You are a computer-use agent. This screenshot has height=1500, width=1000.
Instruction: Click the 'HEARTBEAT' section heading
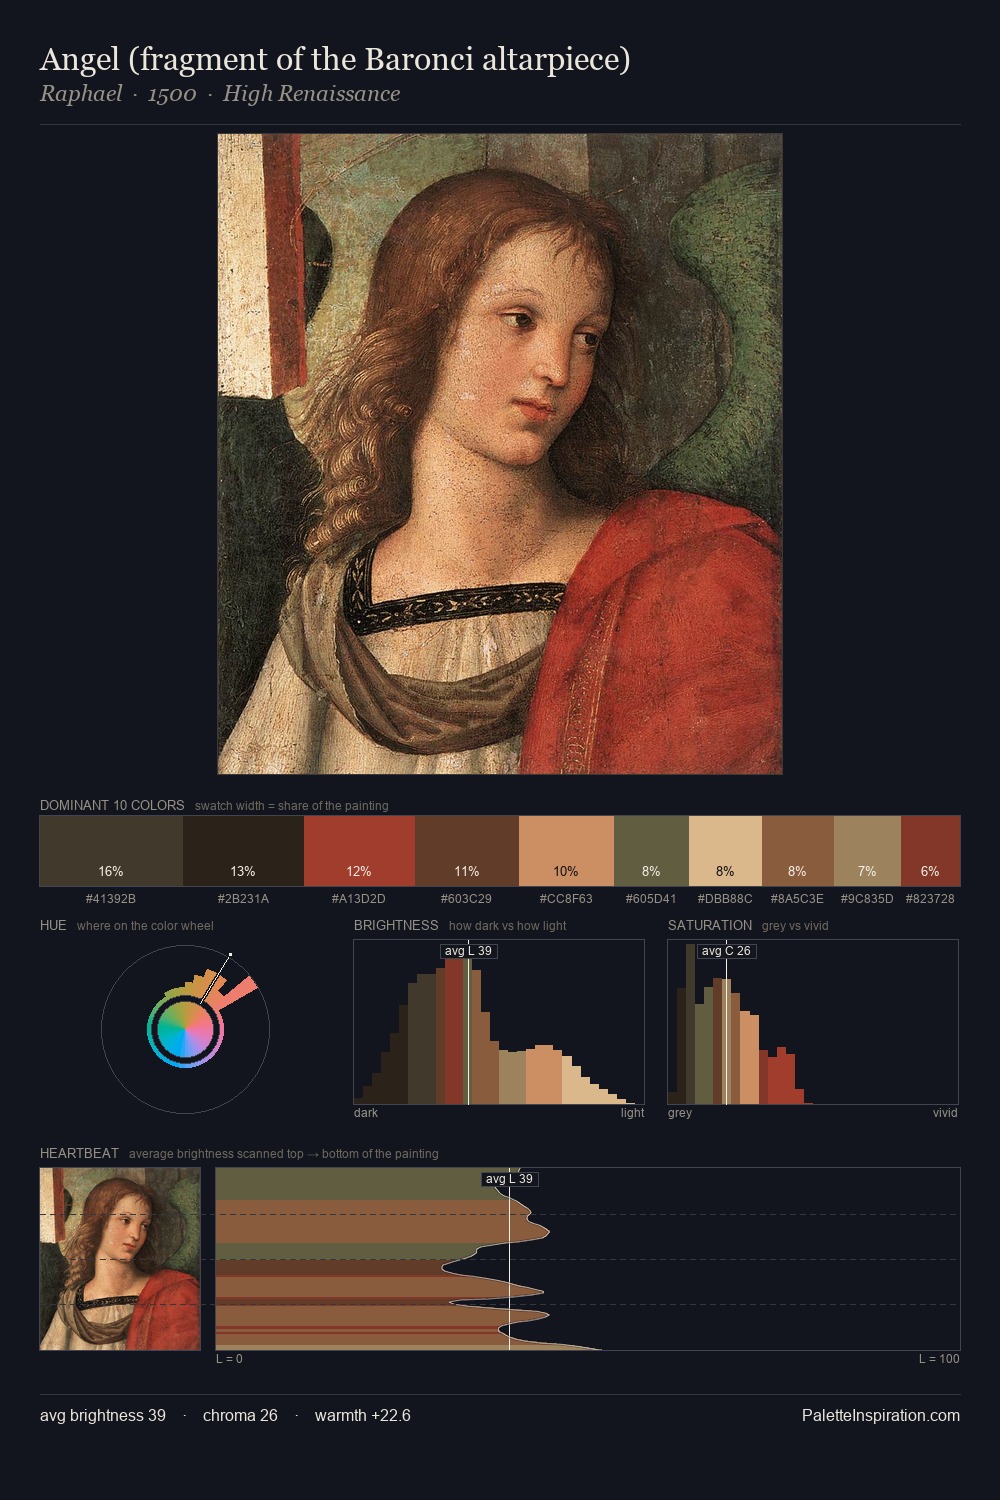79,1153
